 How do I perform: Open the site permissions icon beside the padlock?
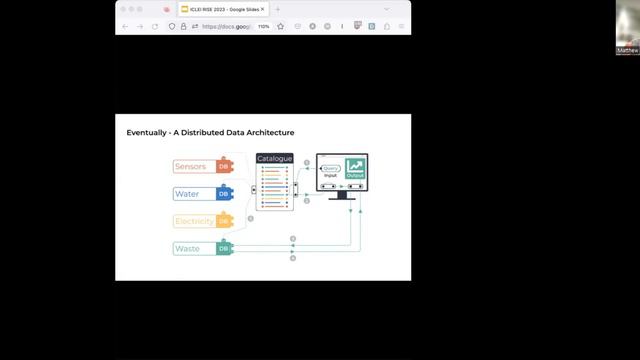click(x=195, y=26)
